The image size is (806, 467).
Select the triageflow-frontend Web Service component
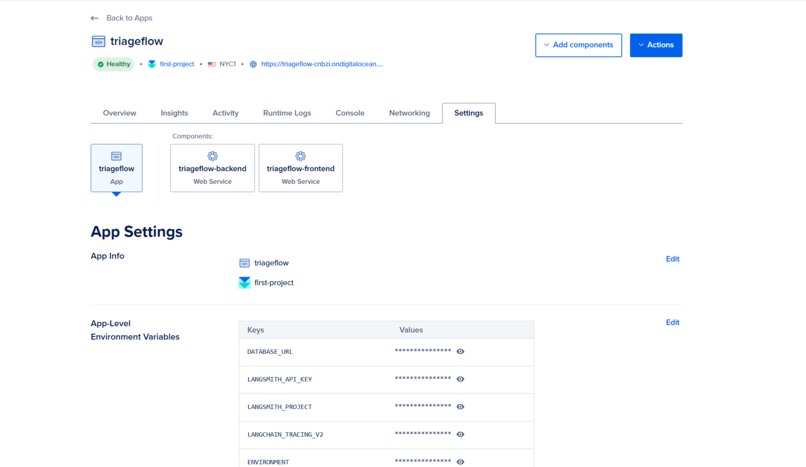point(301,168)
